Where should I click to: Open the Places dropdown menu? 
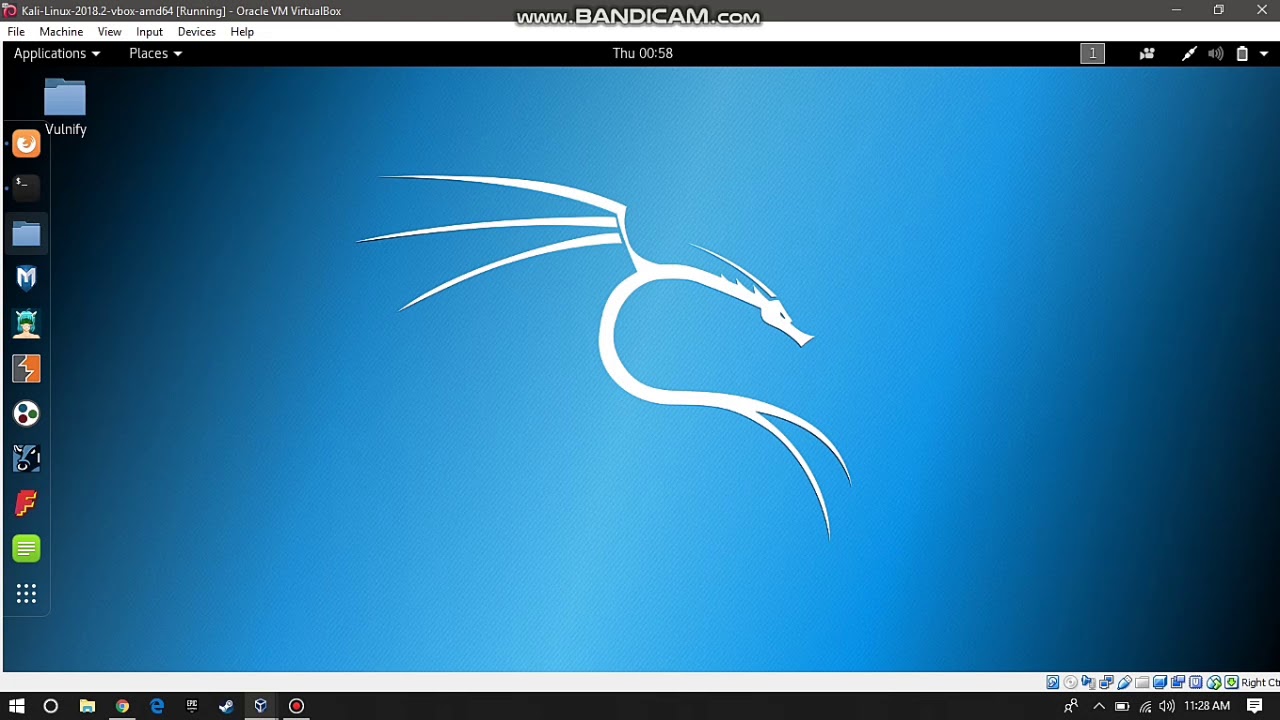[x=155, y=53]
